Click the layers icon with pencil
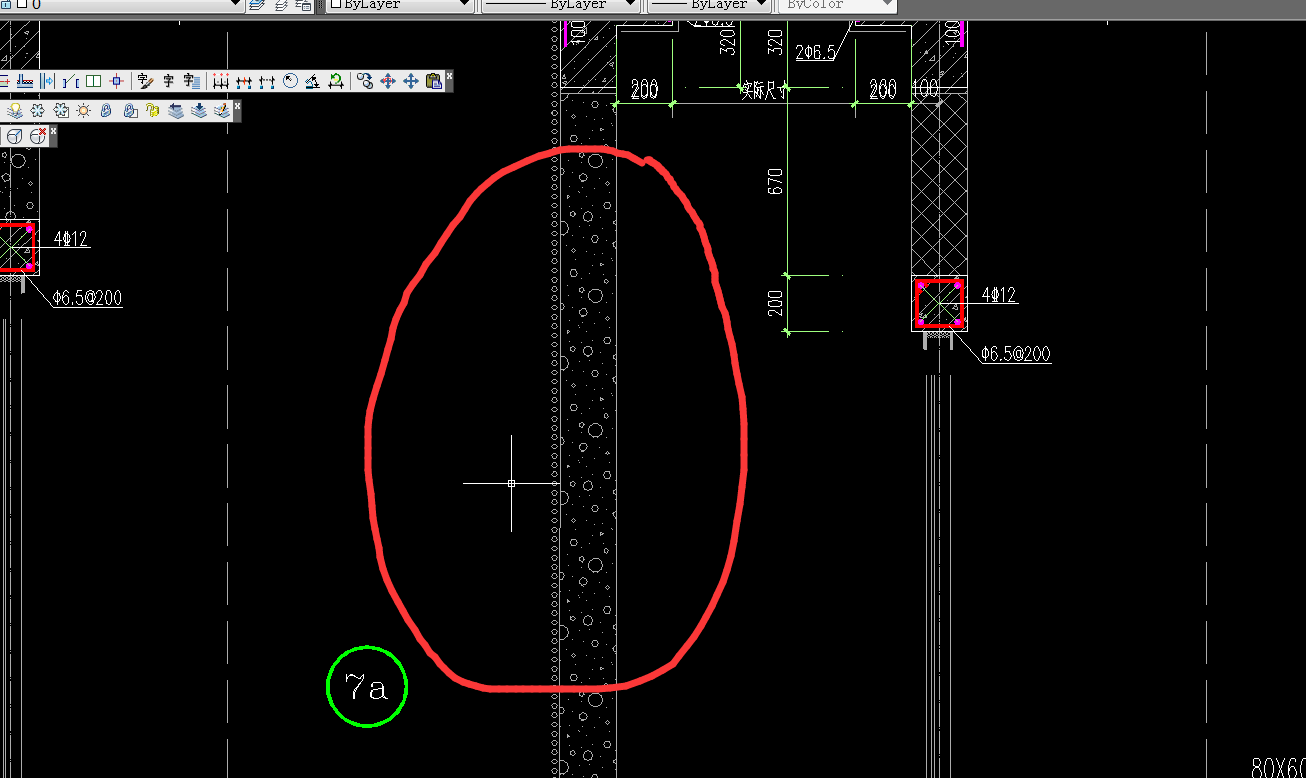1306x778 pixels. coord(222,110)
